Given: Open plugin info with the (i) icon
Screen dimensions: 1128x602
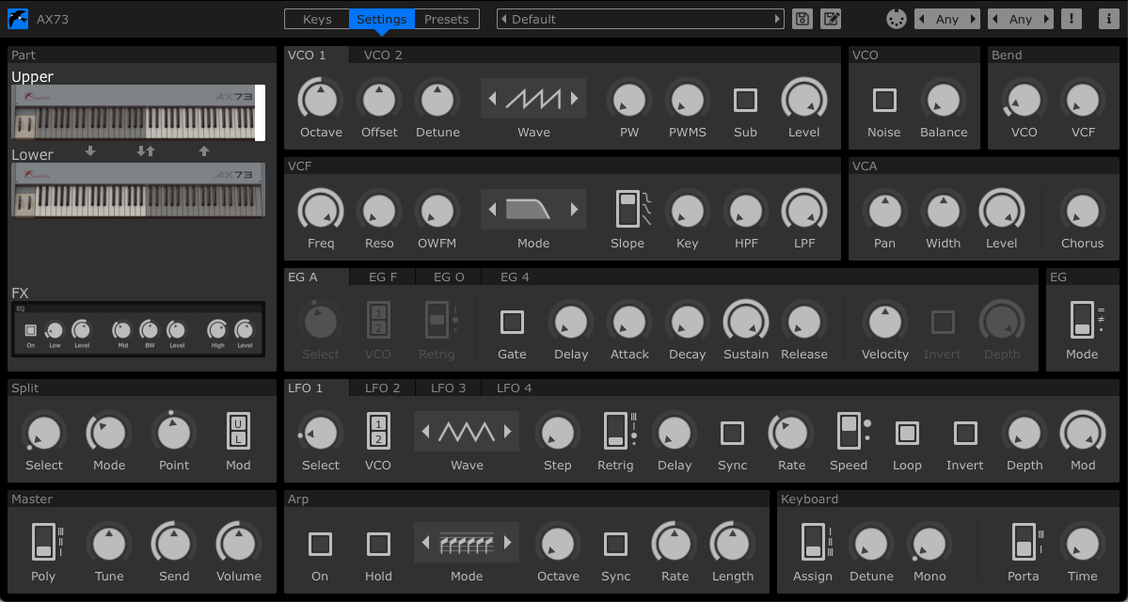Looking at the screenshot, I should click(1108, 18).
